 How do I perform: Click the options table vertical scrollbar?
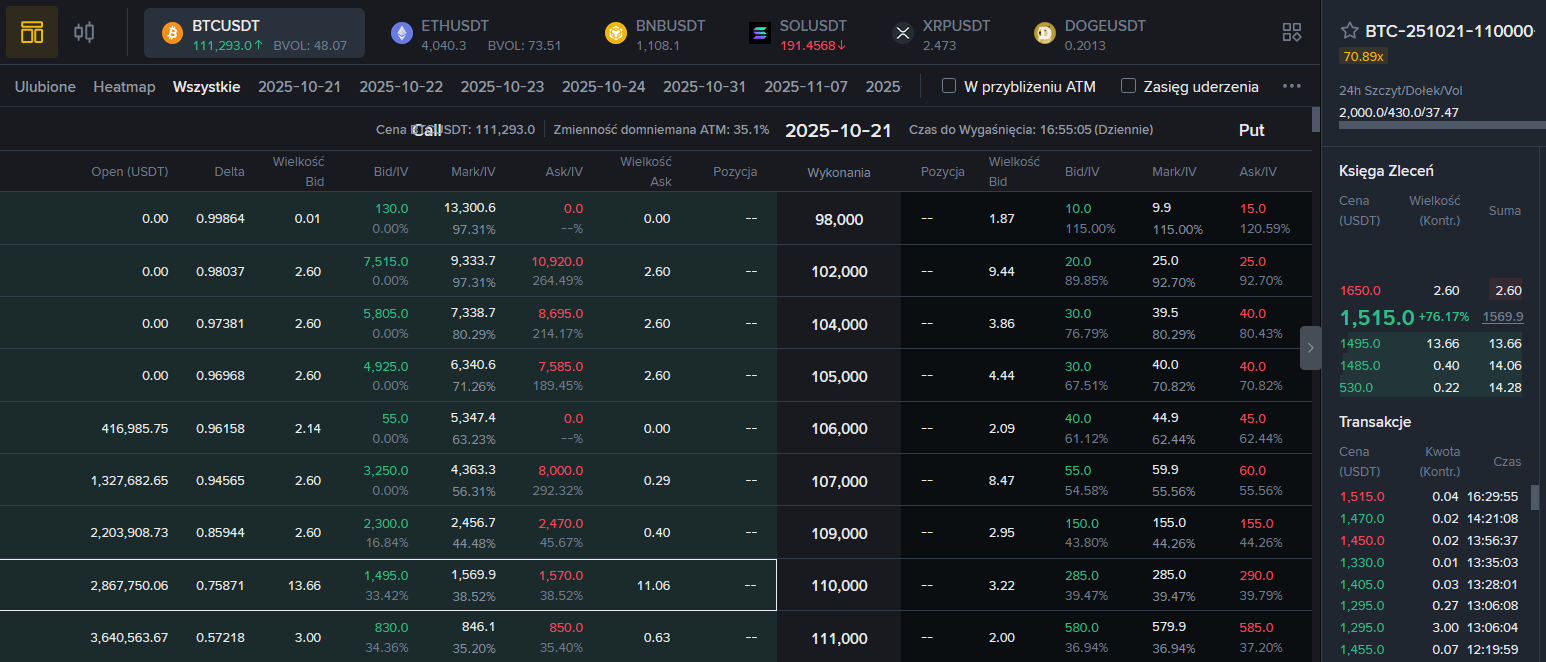tap(1316, 118)
